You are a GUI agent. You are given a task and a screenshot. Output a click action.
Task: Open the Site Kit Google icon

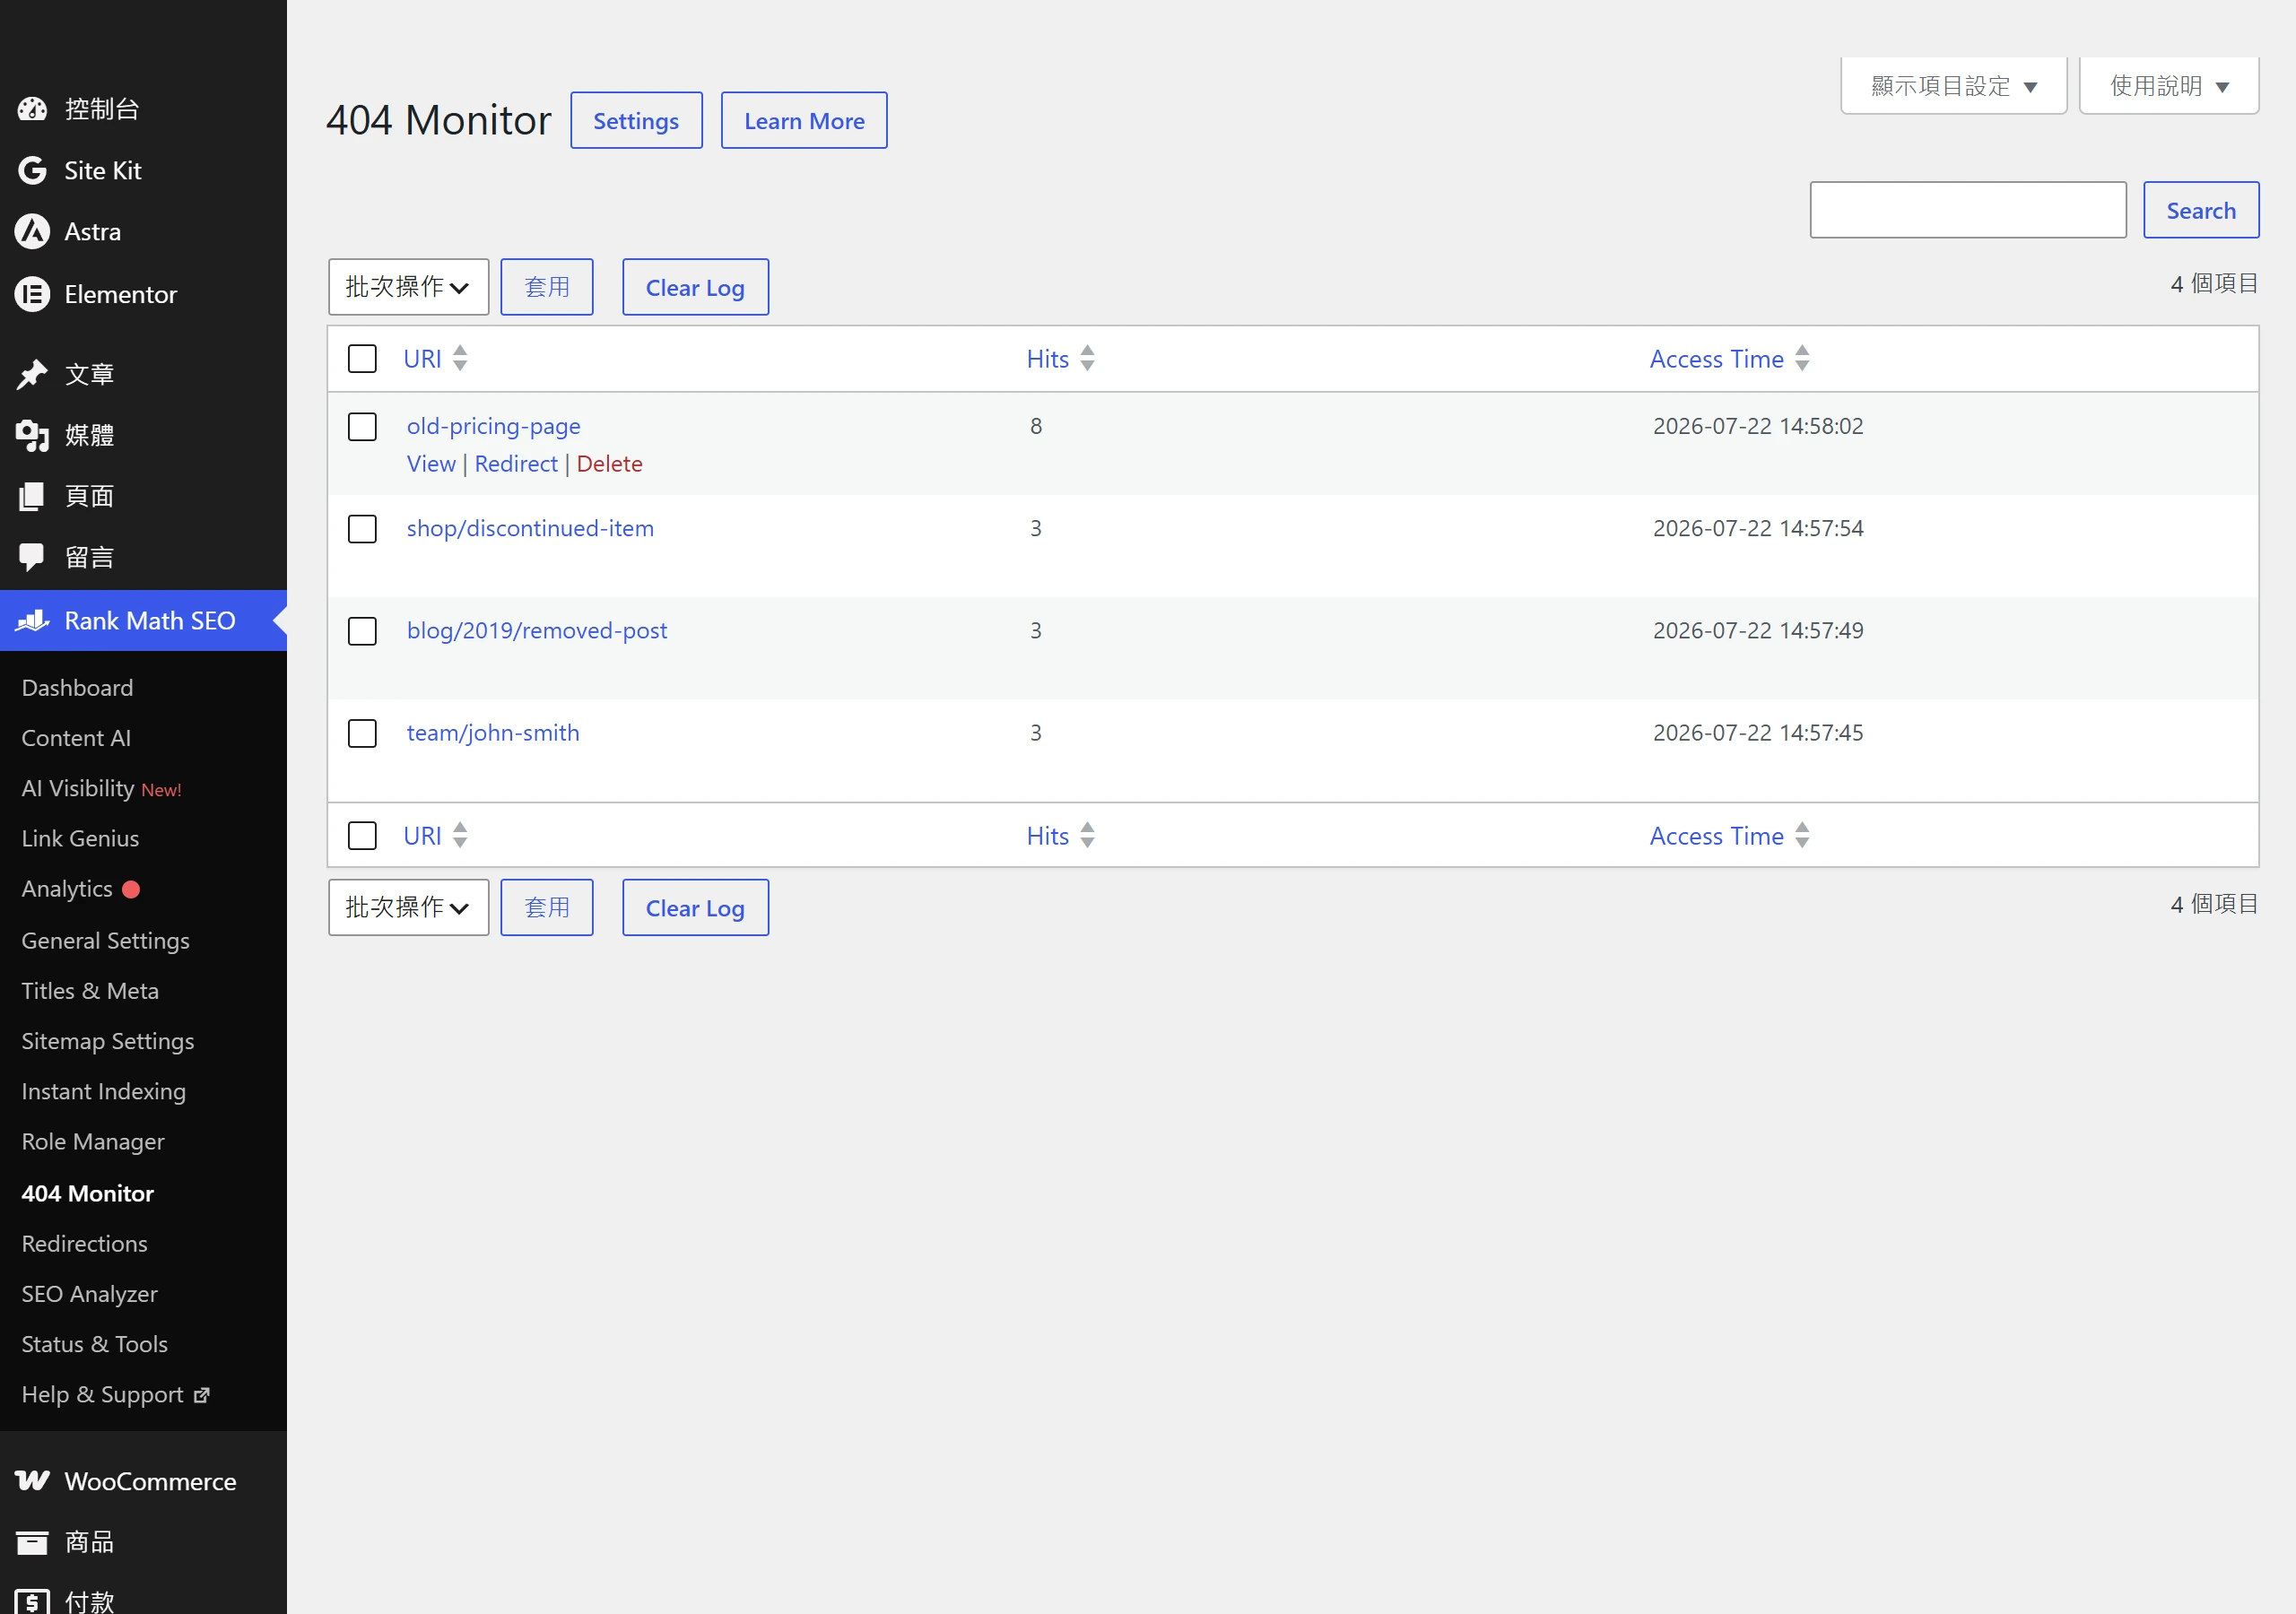click(32, 171)
